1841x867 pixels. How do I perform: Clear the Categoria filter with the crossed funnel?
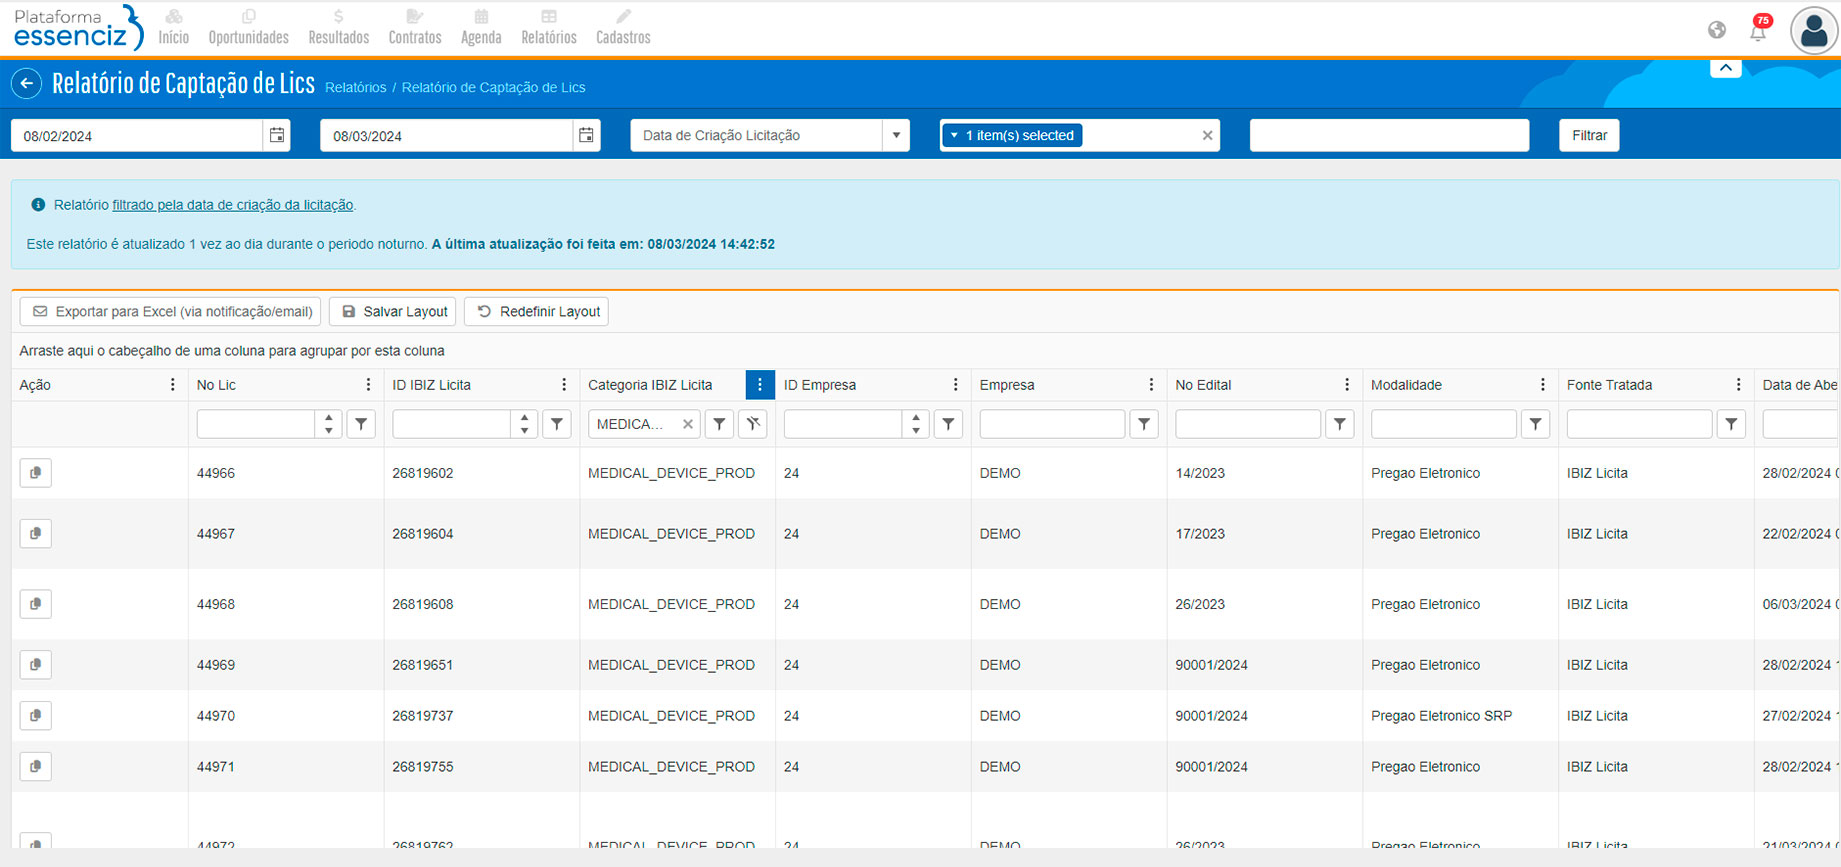[753, 424]
